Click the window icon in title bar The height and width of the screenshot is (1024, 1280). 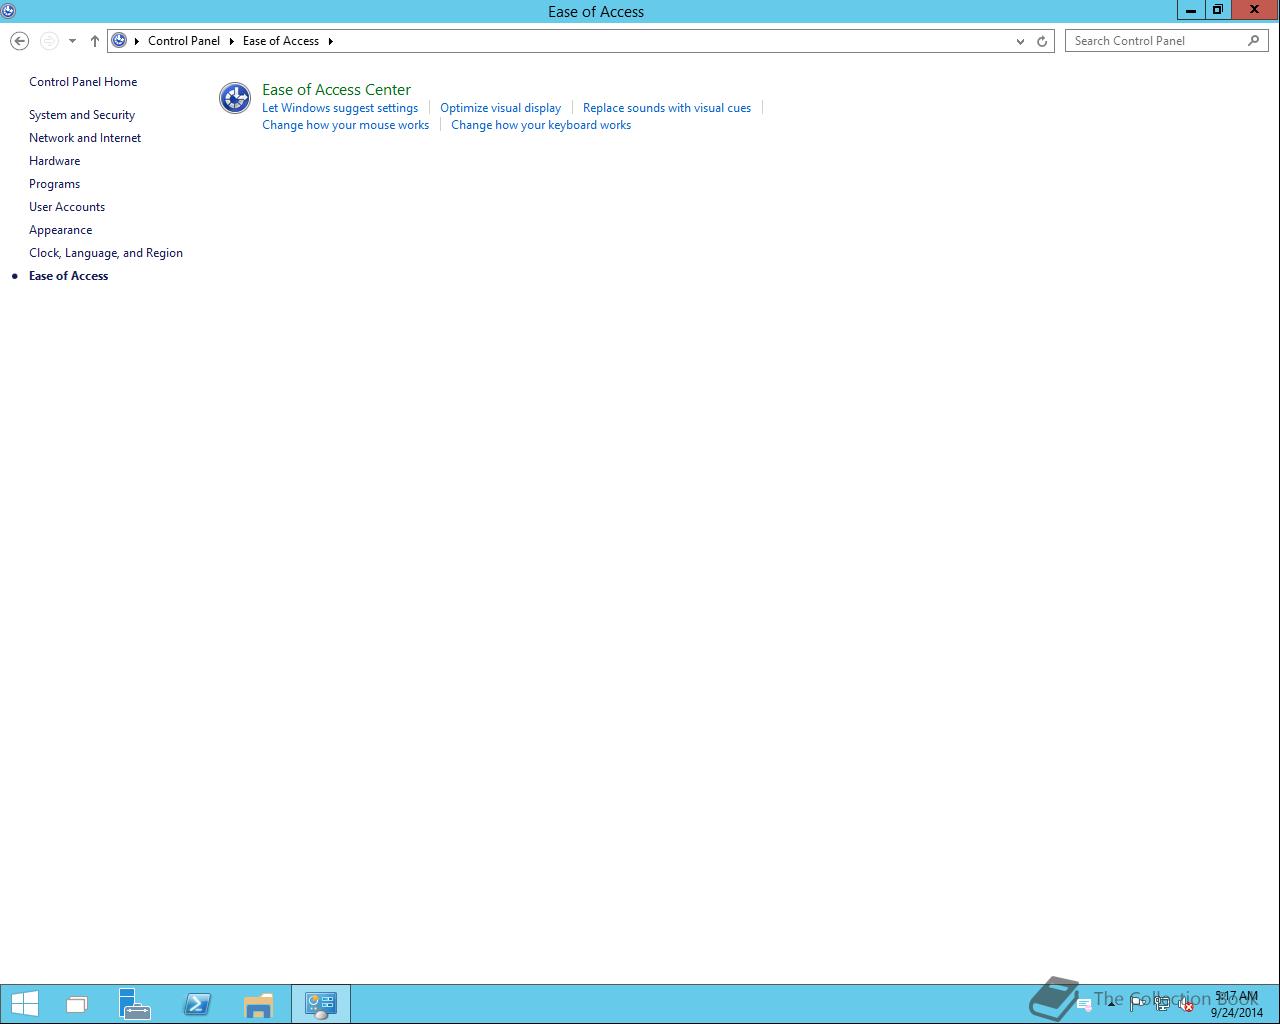click(x=8, y=11)
